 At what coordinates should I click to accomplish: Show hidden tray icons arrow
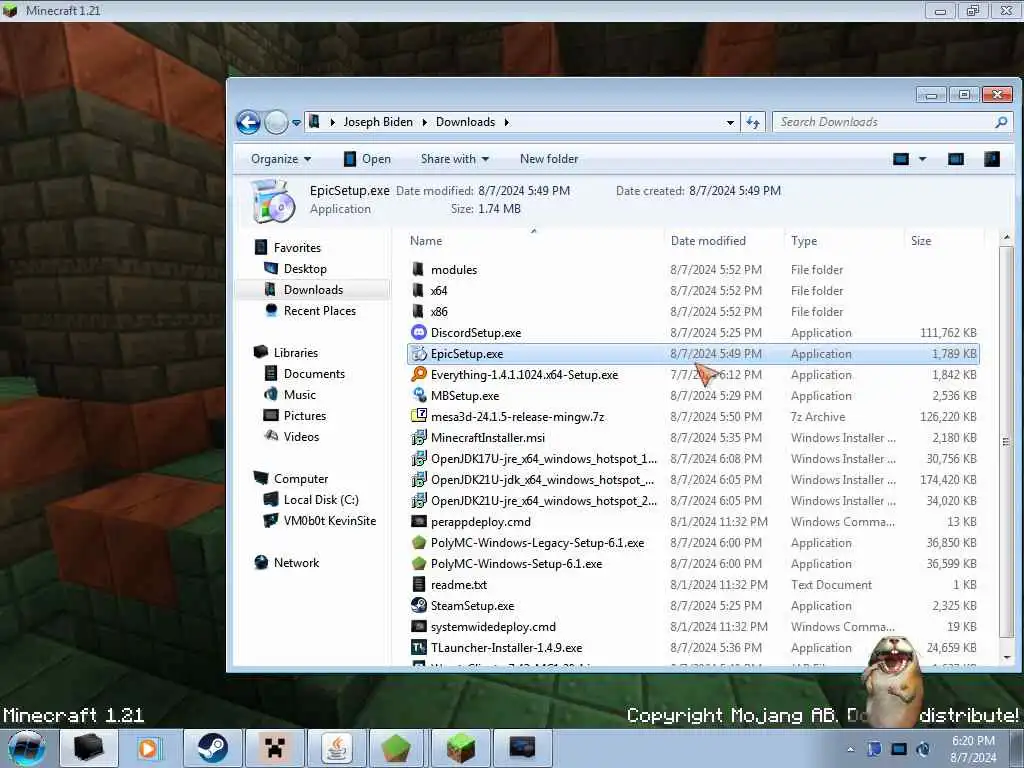click(850, 750)
